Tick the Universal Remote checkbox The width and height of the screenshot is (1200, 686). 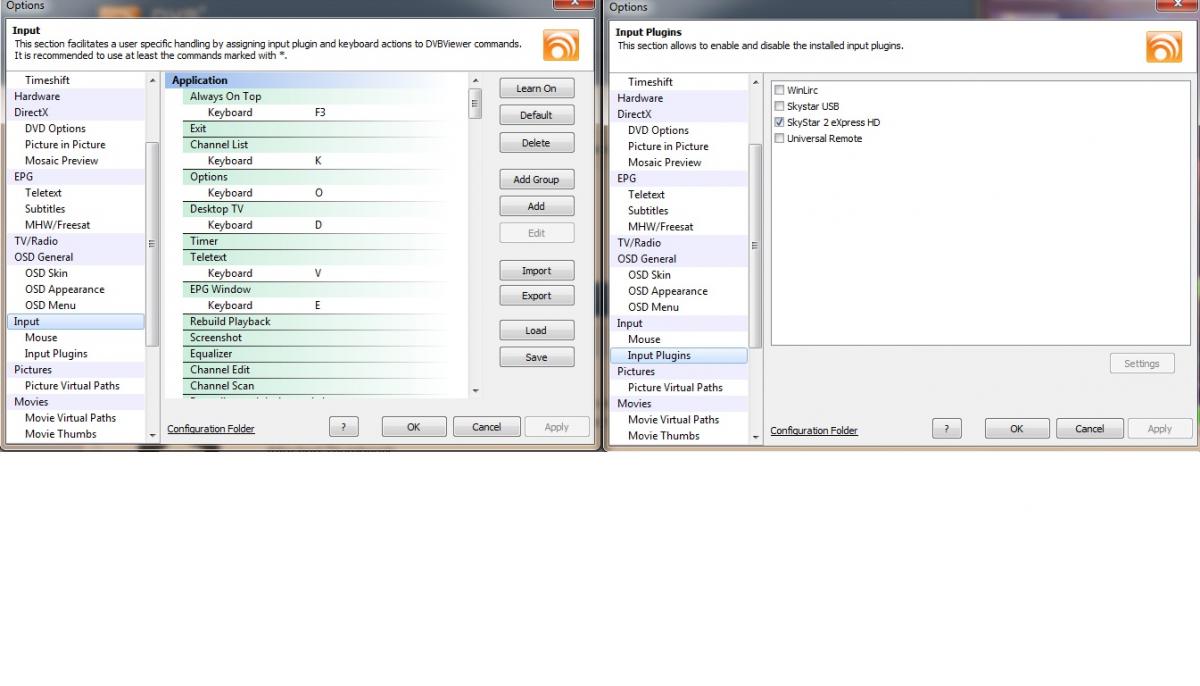pyautogui.click(x=779, y=139)
